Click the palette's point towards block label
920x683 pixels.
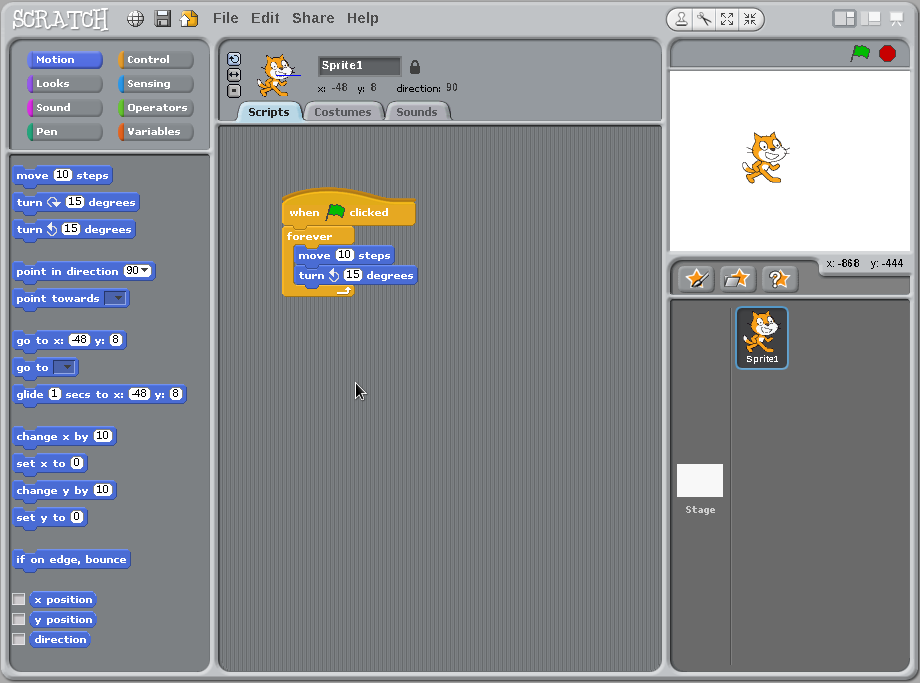click(x=58, y=299)
